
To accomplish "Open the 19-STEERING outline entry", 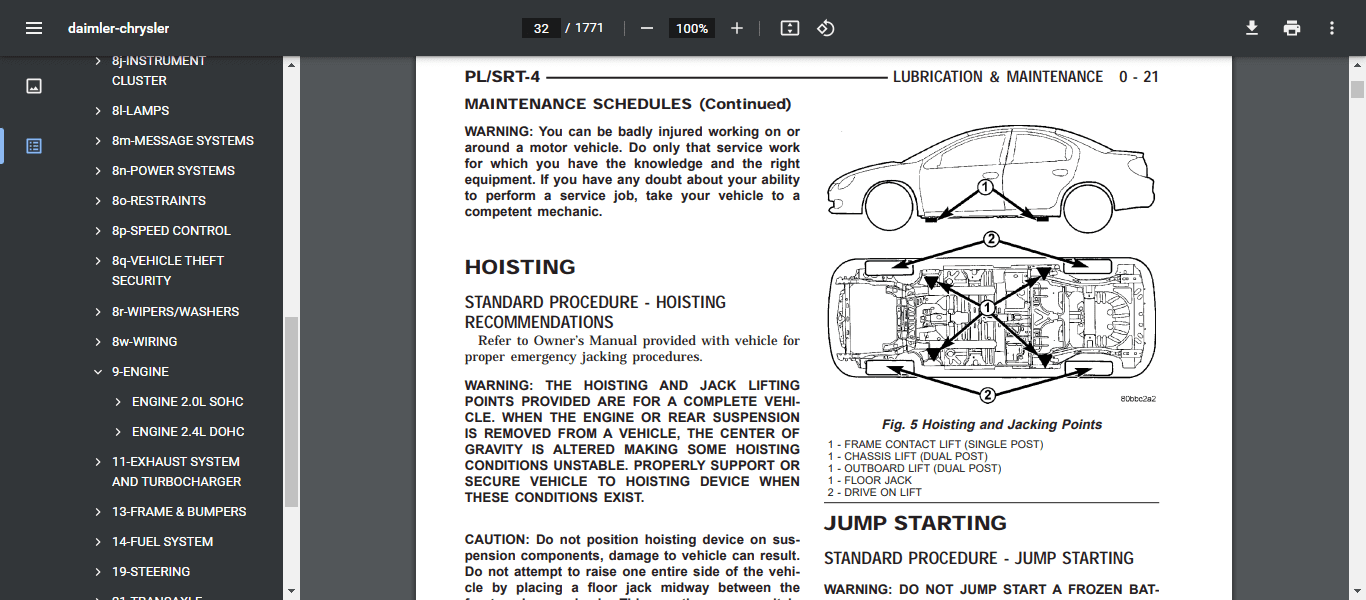I will pyautogui.click(x=151, y=572).
